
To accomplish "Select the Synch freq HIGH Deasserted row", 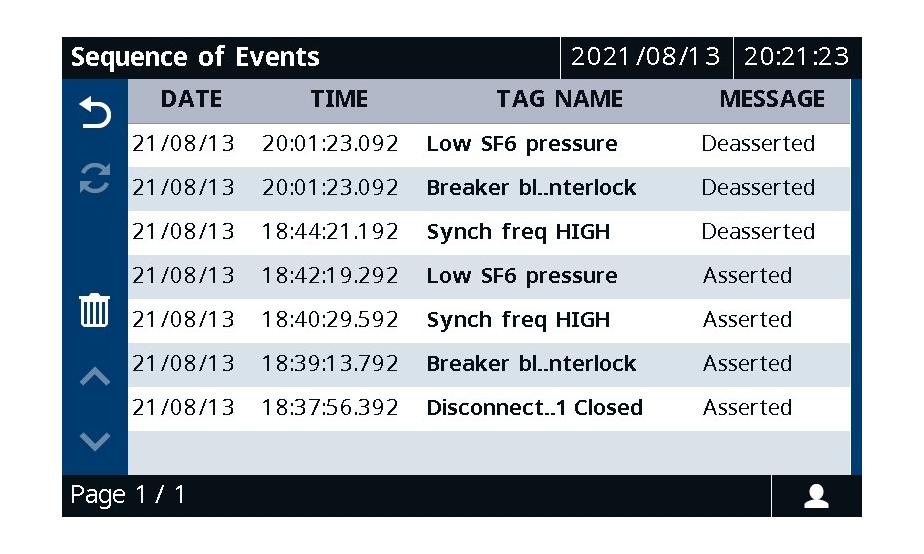I will coord(489,233).
